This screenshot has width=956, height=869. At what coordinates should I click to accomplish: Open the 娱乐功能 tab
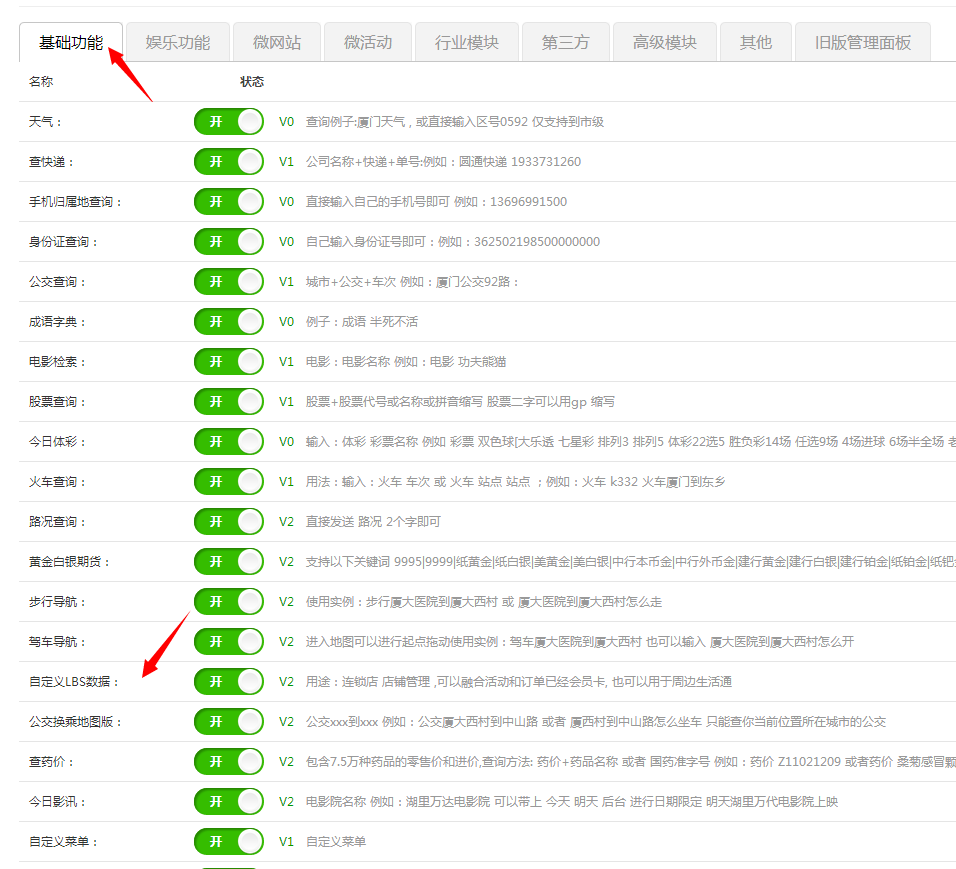click(178, 42)
